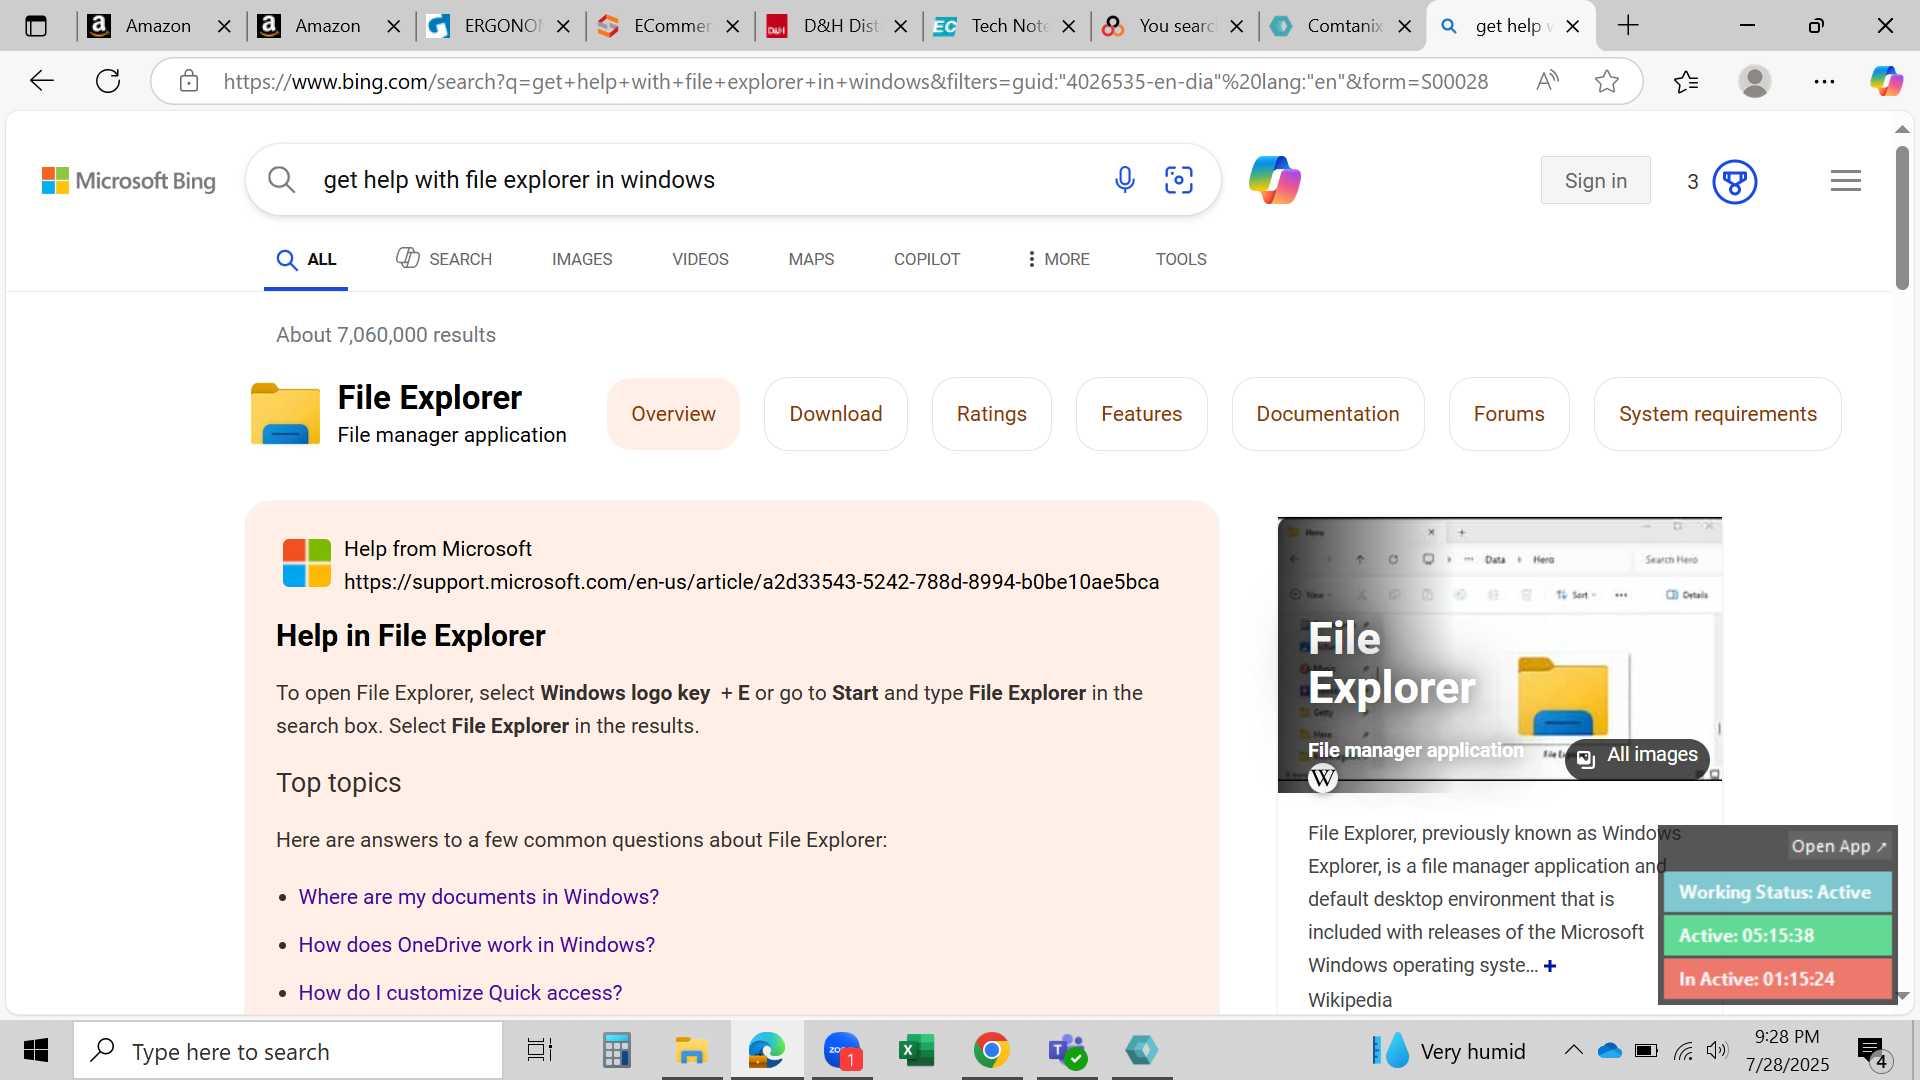Click the Wikipedia W icon
The width and height of the screenshot is (1920, 1080).
(x=1323, y=778)
